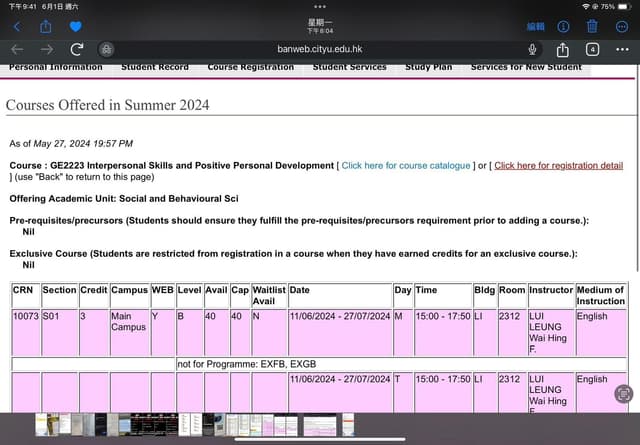Click here for course catalogue link
The width and height of the screenshot is (640, 445).
click(x=406, y=166)
